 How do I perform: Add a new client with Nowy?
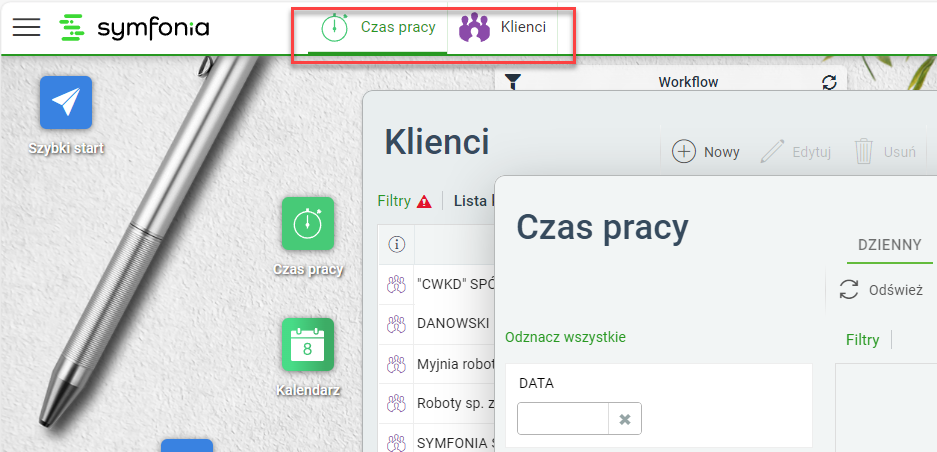pyautogui.click(x=706, y=152)
